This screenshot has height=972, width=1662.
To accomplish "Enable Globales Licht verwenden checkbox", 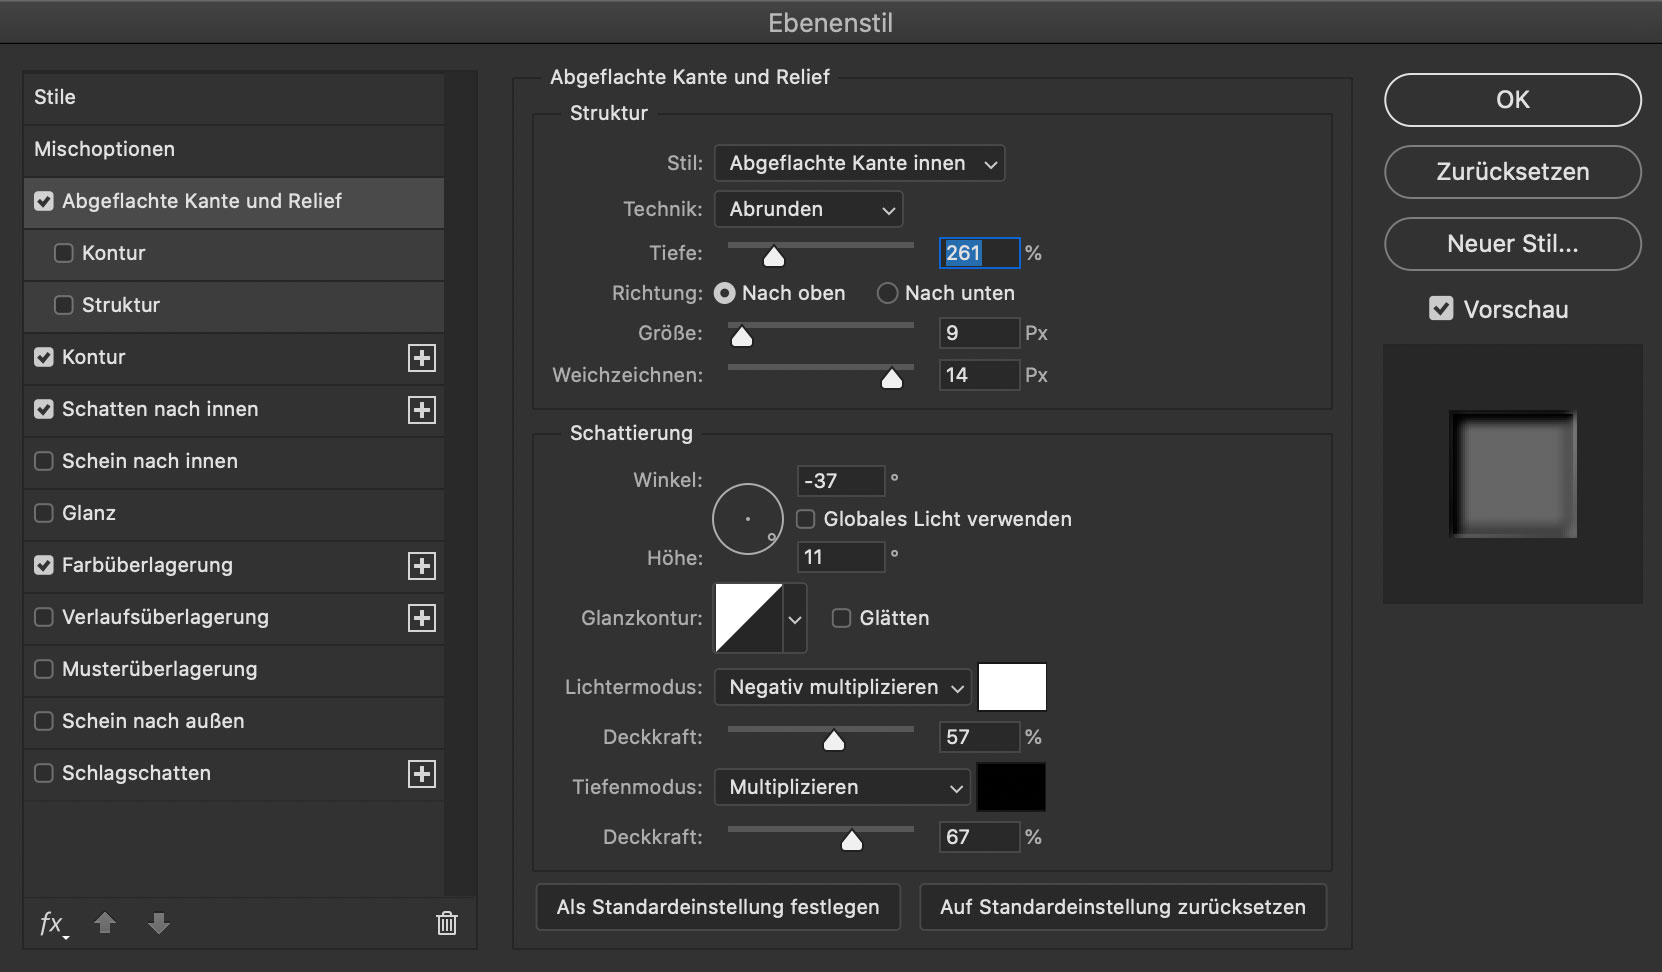I will click(x=806, y=519).
